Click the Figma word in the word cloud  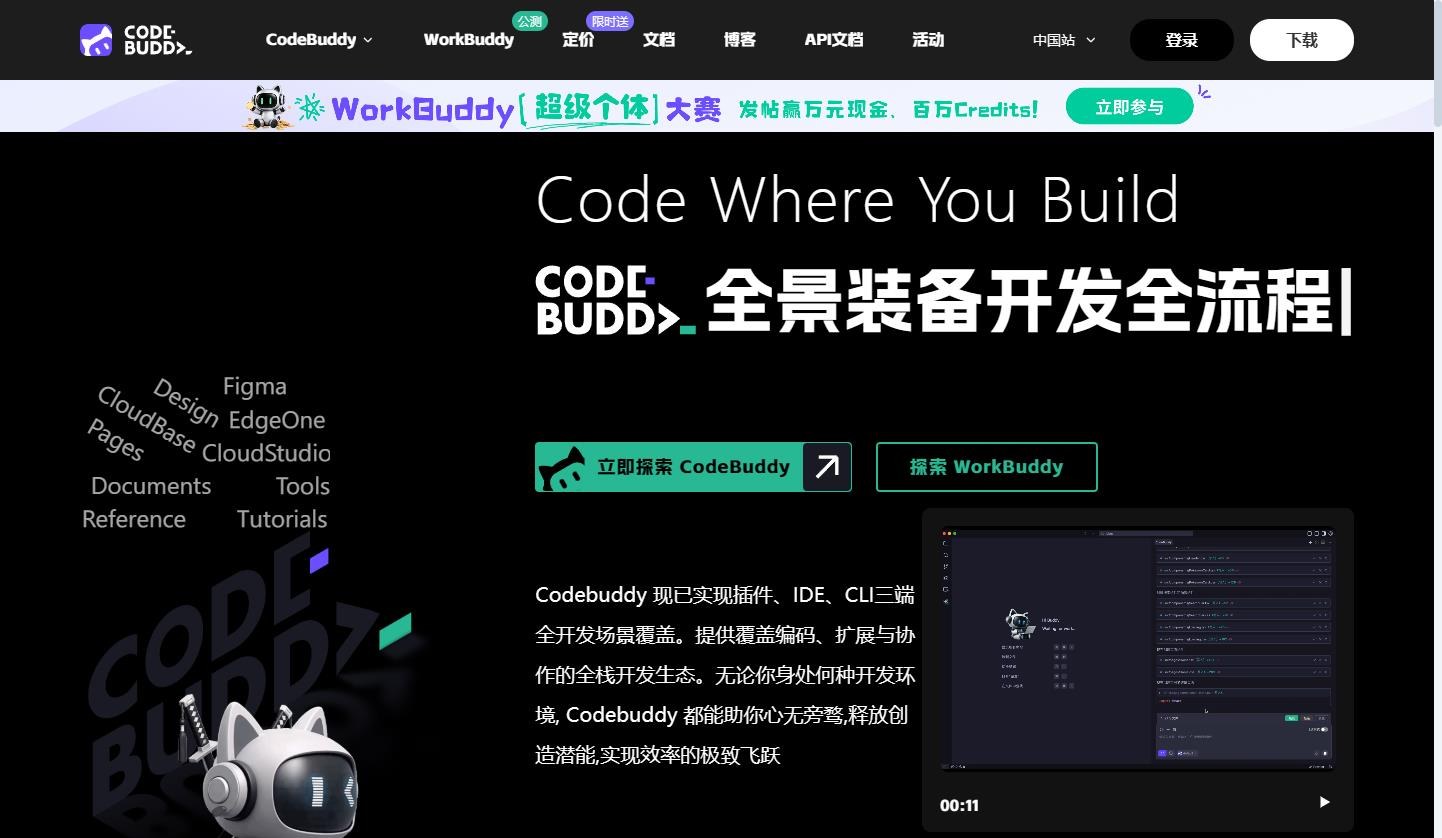[255, 386]
